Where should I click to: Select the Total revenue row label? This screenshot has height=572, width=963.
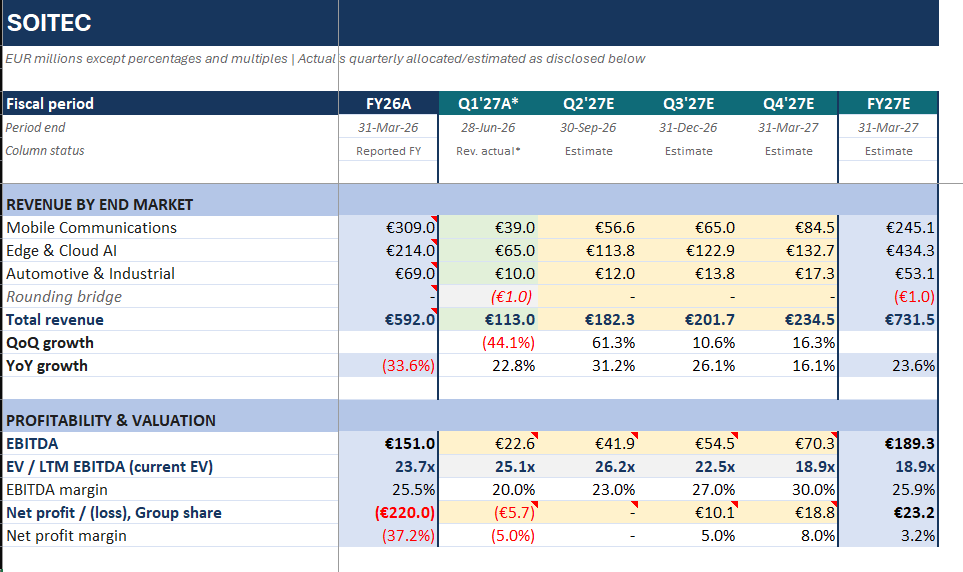(x=170, y=319)
